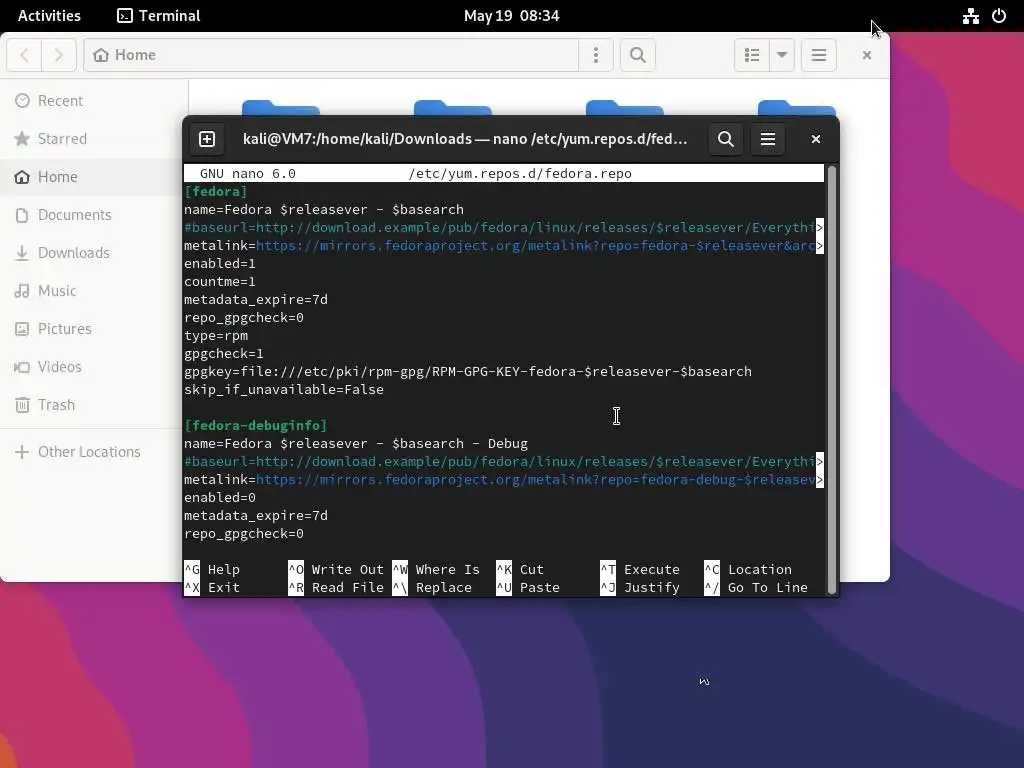Click the ^G Help shortcut label

tap(212, 569)
